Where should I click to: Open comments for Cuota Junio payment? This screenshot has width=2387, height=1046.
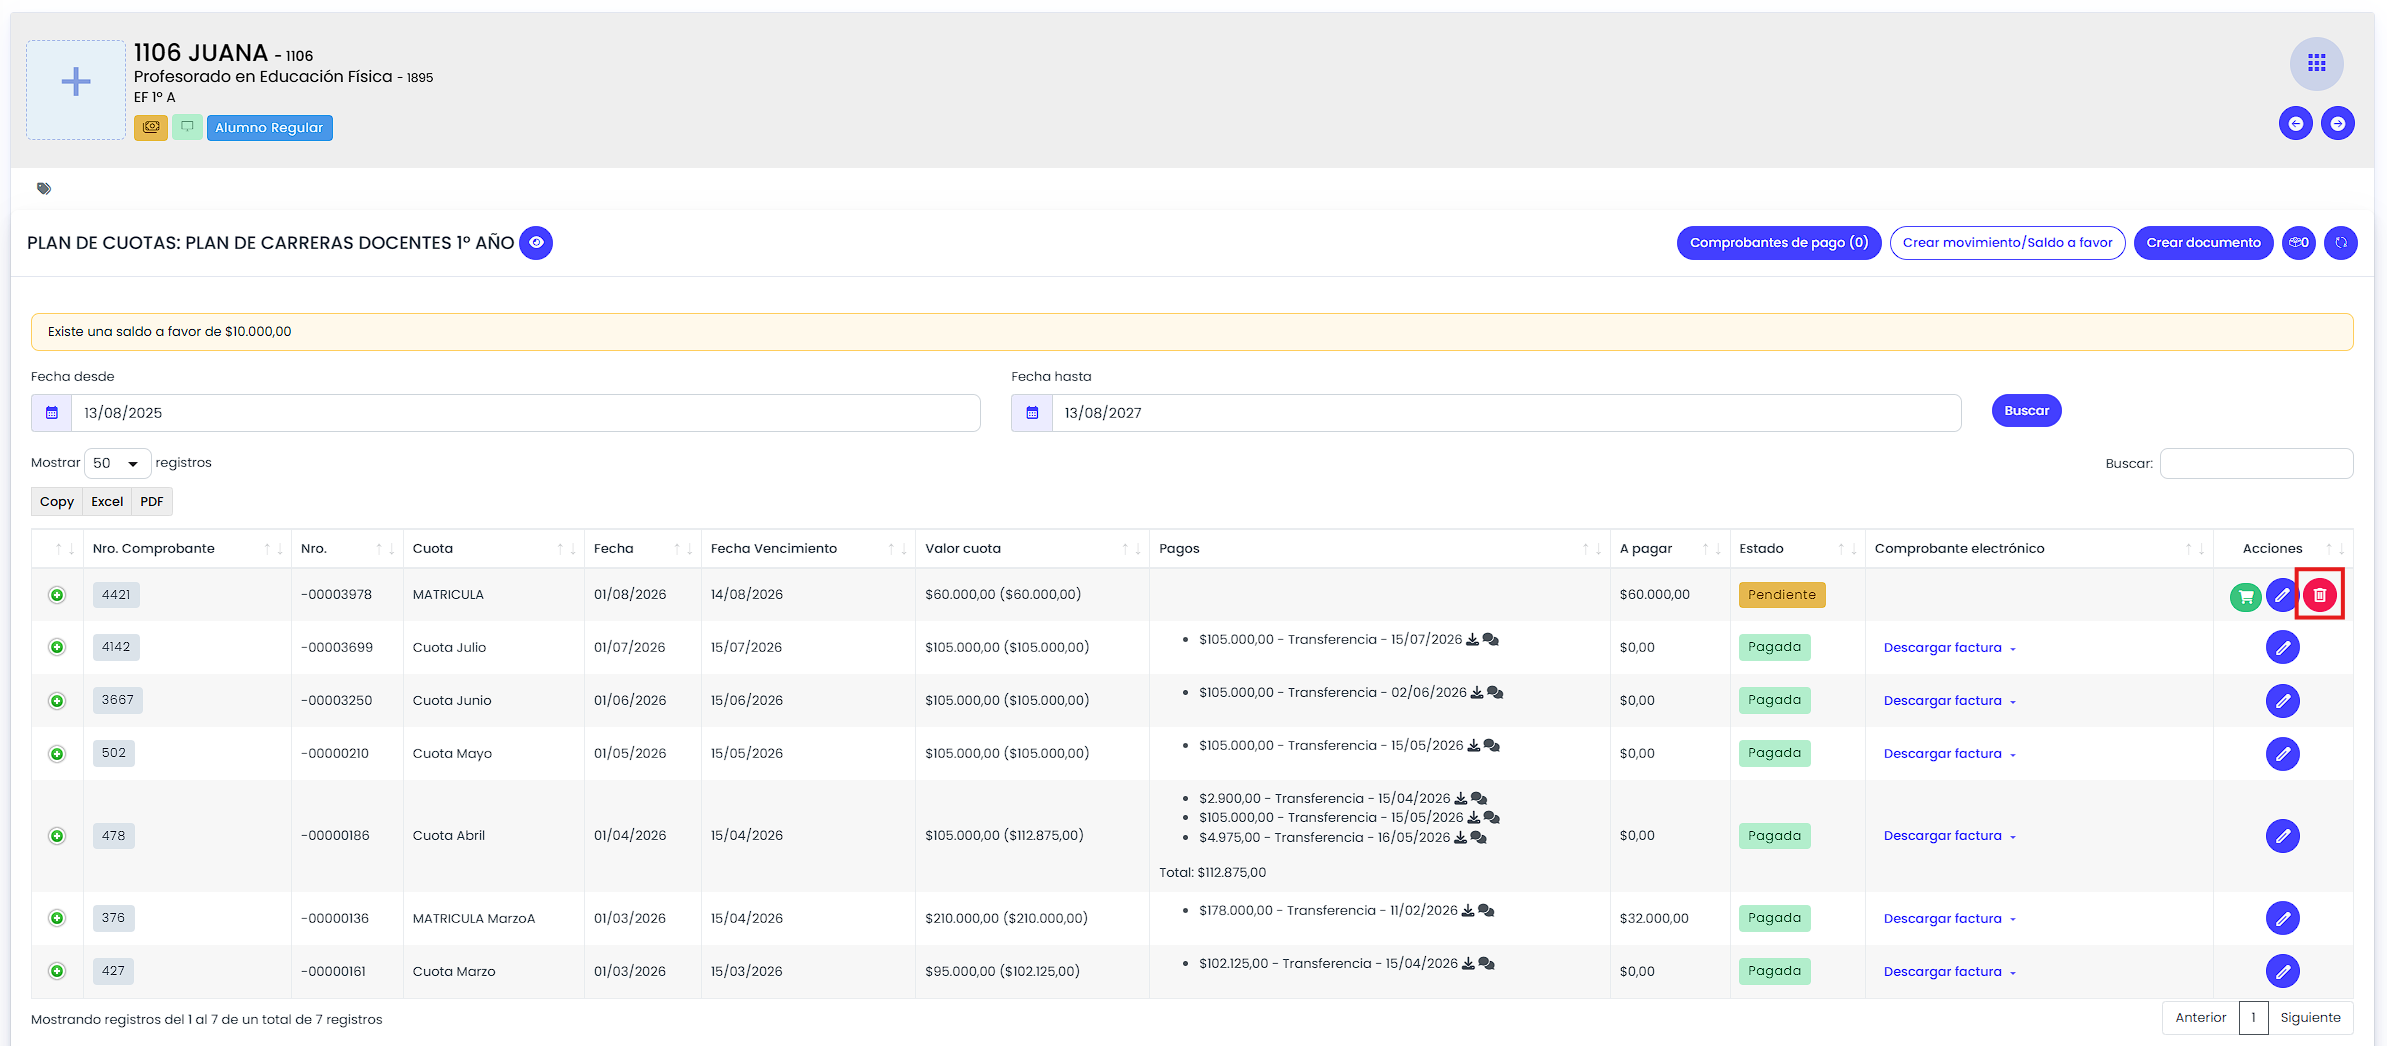(x=1495, y=692)
